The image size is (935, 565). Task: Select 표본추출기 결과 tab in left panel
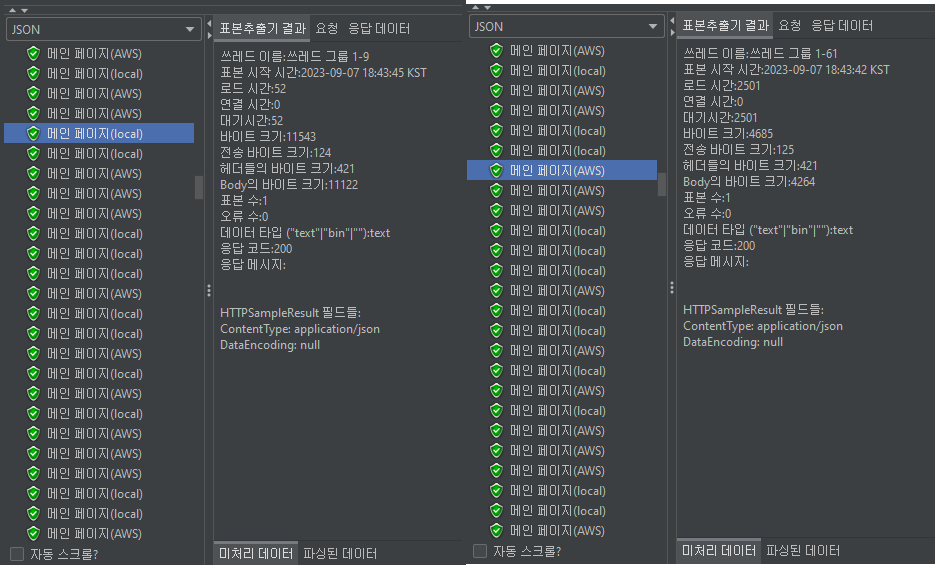tap(262, 28)
